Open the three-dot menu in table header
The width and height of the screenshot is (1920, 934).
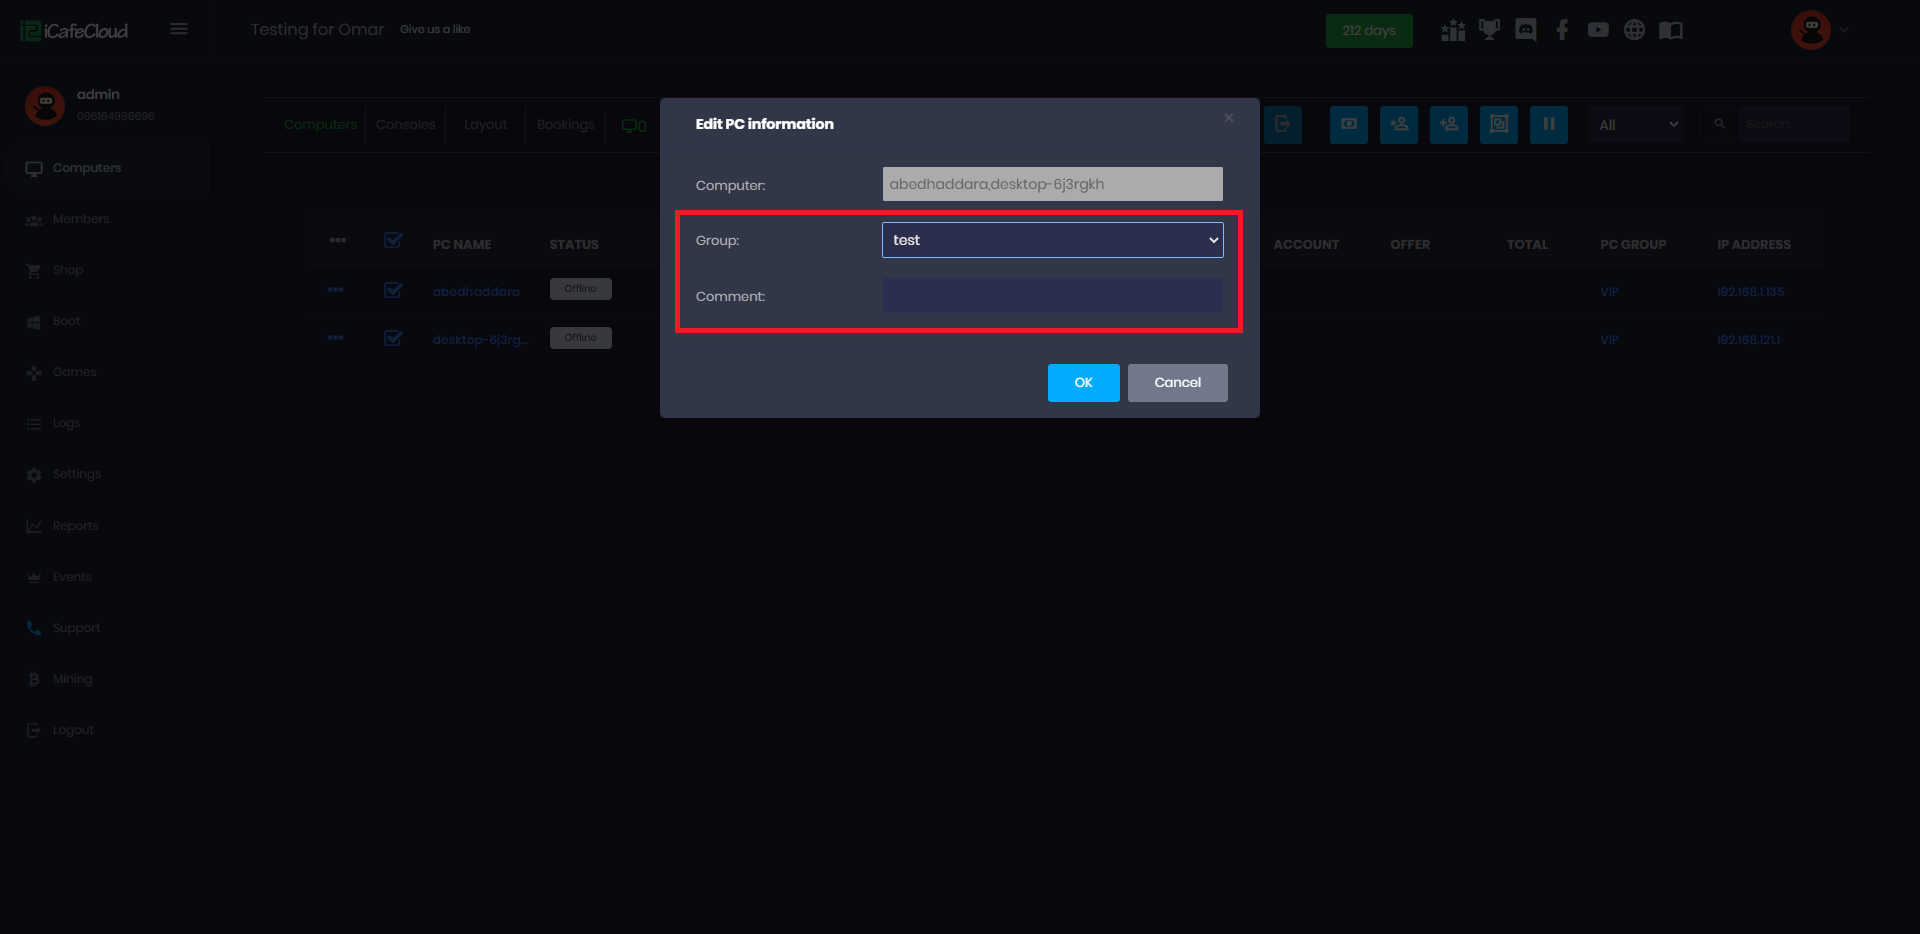point(338,241)
